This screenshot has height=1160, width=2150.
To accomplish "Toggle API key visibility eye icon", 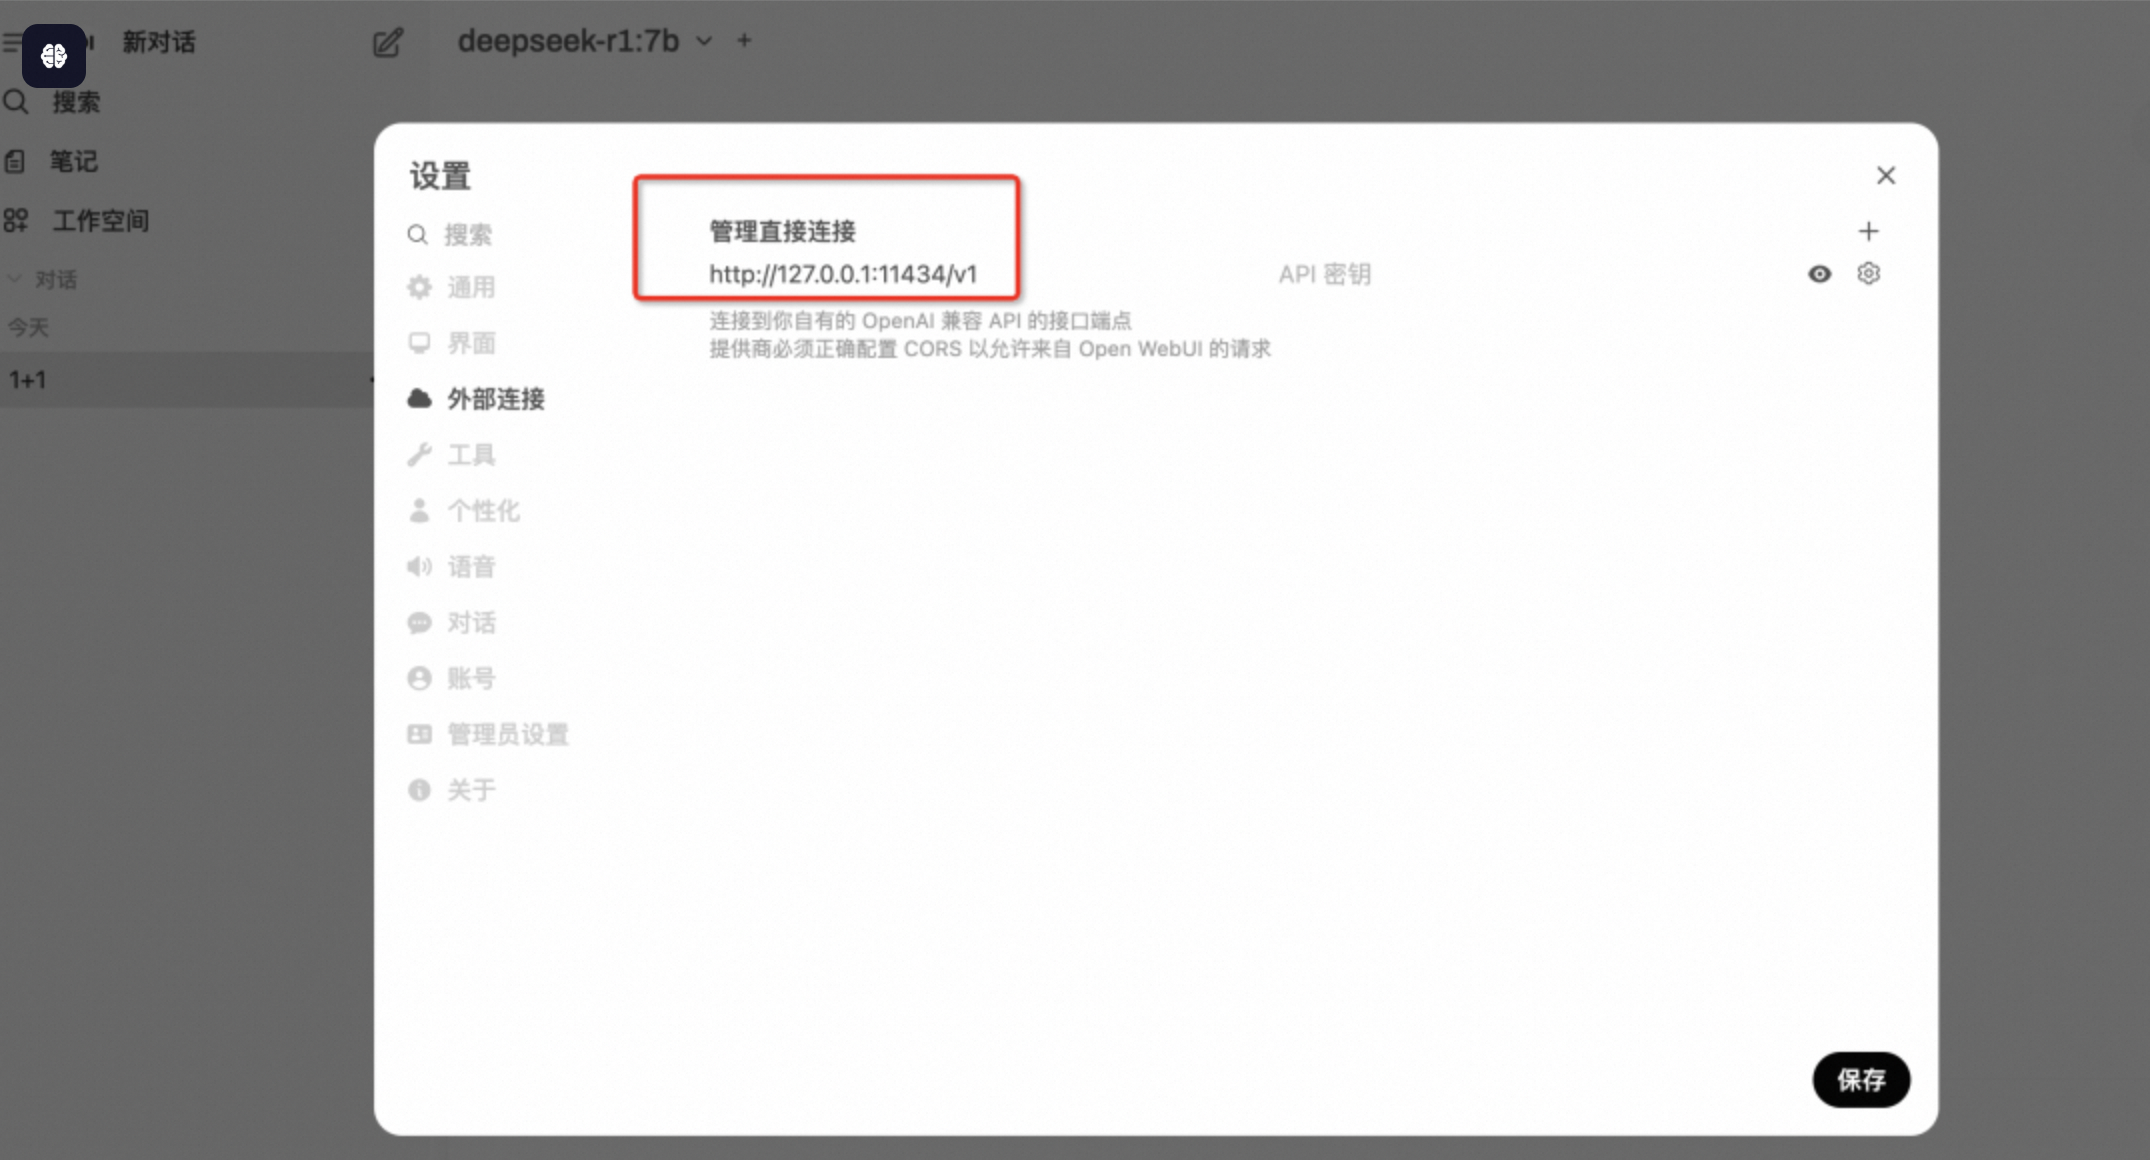I will [1819, 274].
